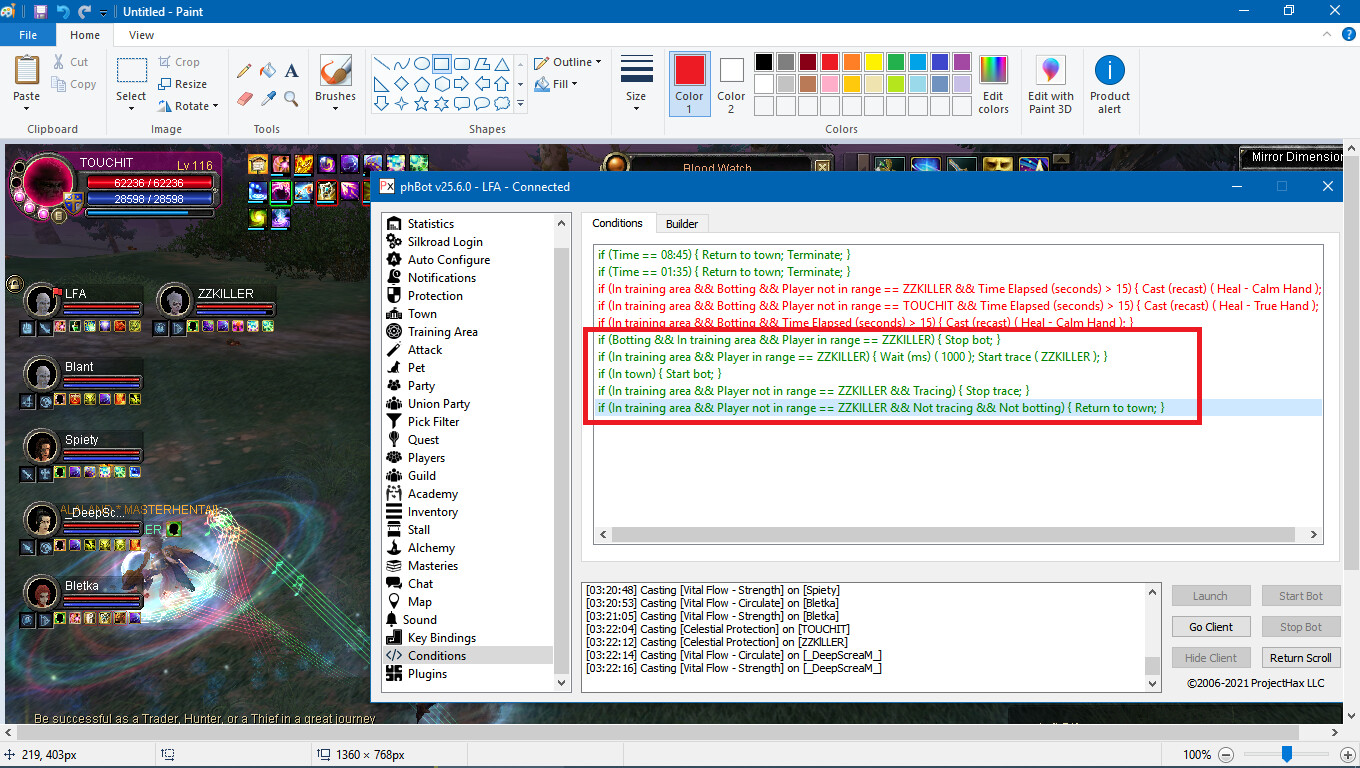The width and height of the screenshot is (1360, 768).
Task: Expand the Select tool dropdown arrow
Action: point(131,108)
